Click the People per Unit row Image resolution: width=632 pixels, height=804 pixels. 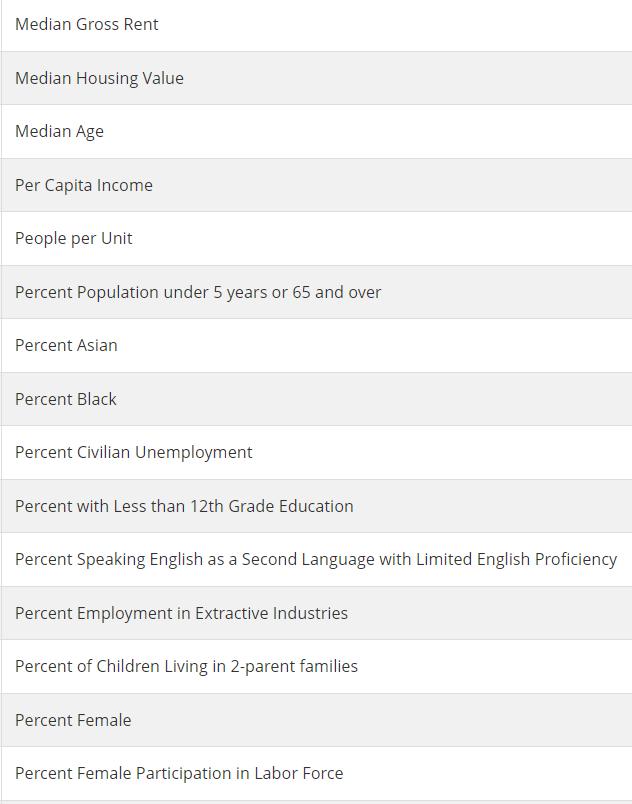(x=316, y=238)
